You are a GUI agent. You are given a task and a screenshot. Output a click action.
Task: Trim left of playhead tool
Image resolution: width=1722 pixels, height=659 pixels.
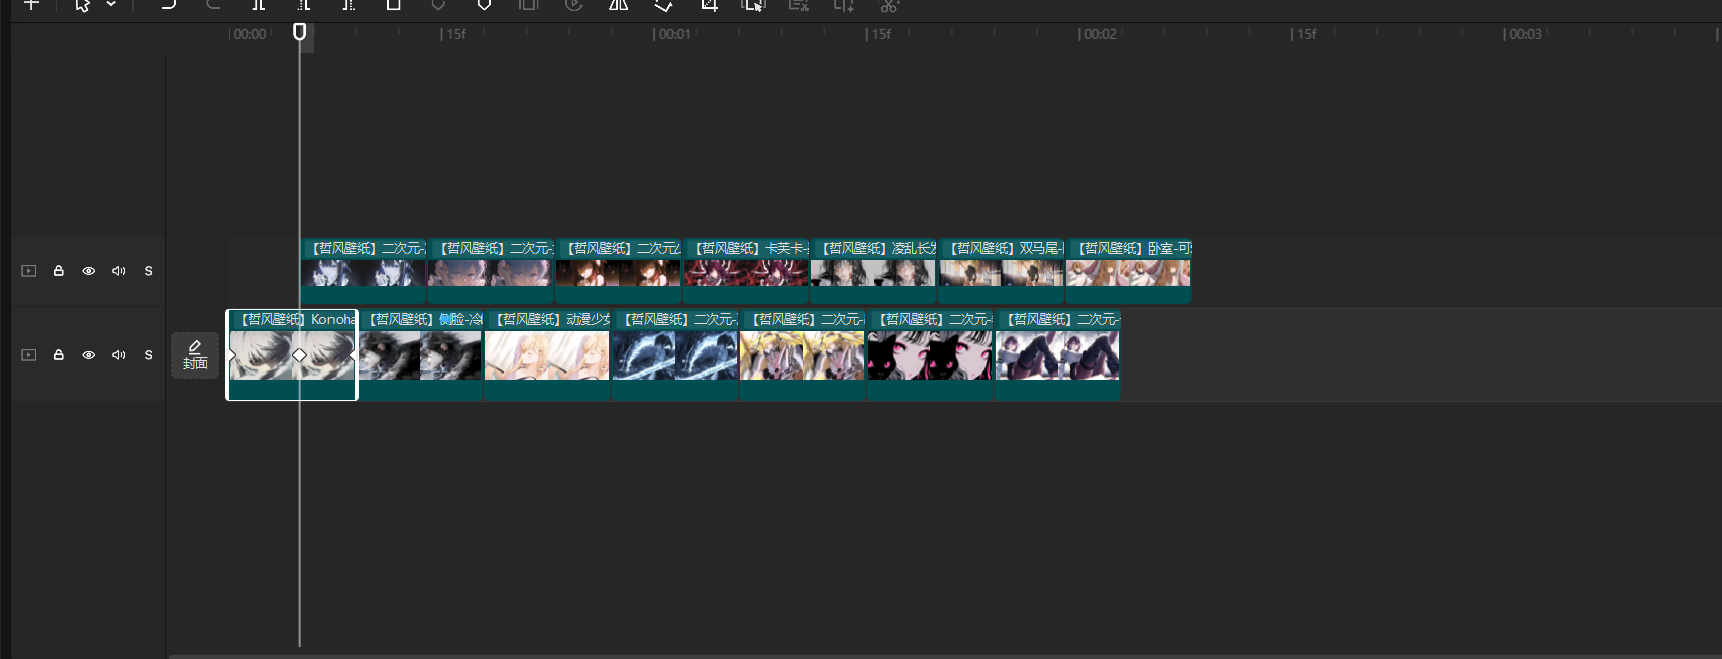pyautogui.click(x=304, y=5)
